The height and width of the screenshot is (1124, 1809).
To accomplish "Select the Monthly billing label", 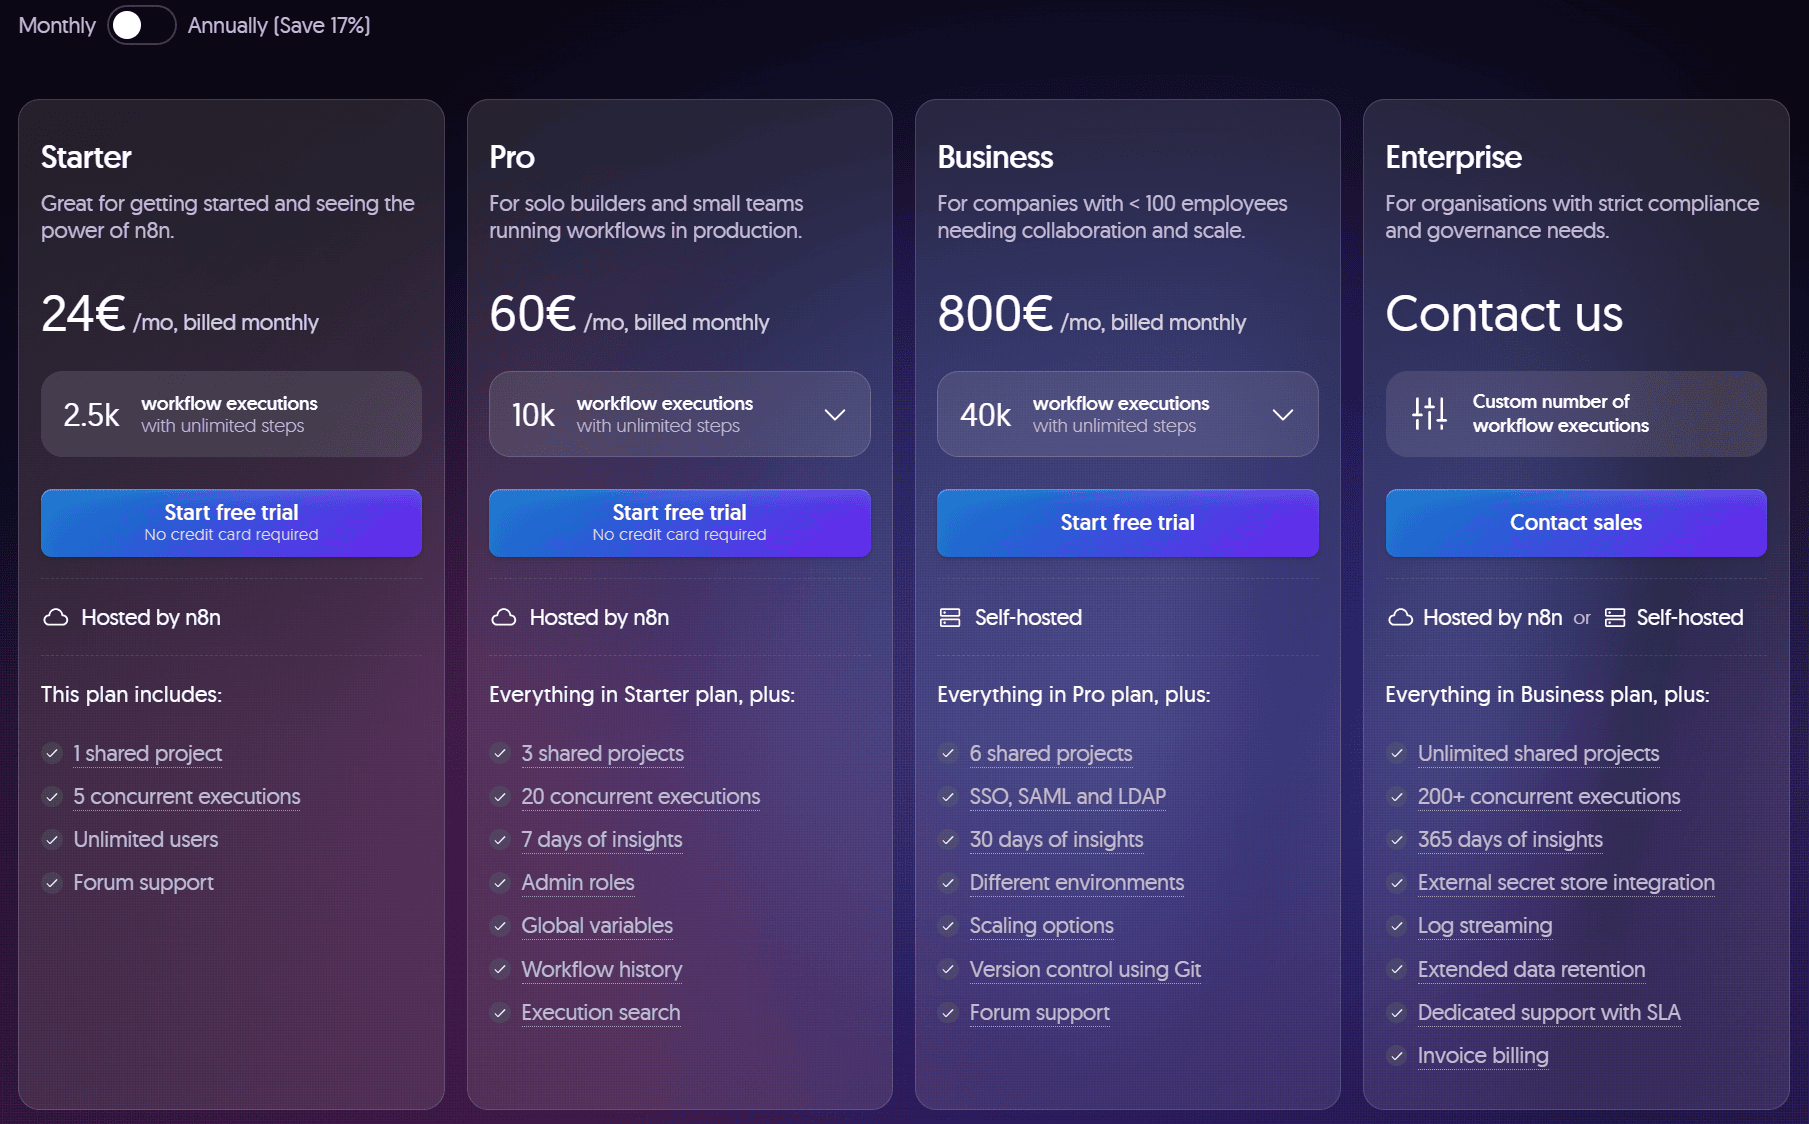I will tap(57, 26).
